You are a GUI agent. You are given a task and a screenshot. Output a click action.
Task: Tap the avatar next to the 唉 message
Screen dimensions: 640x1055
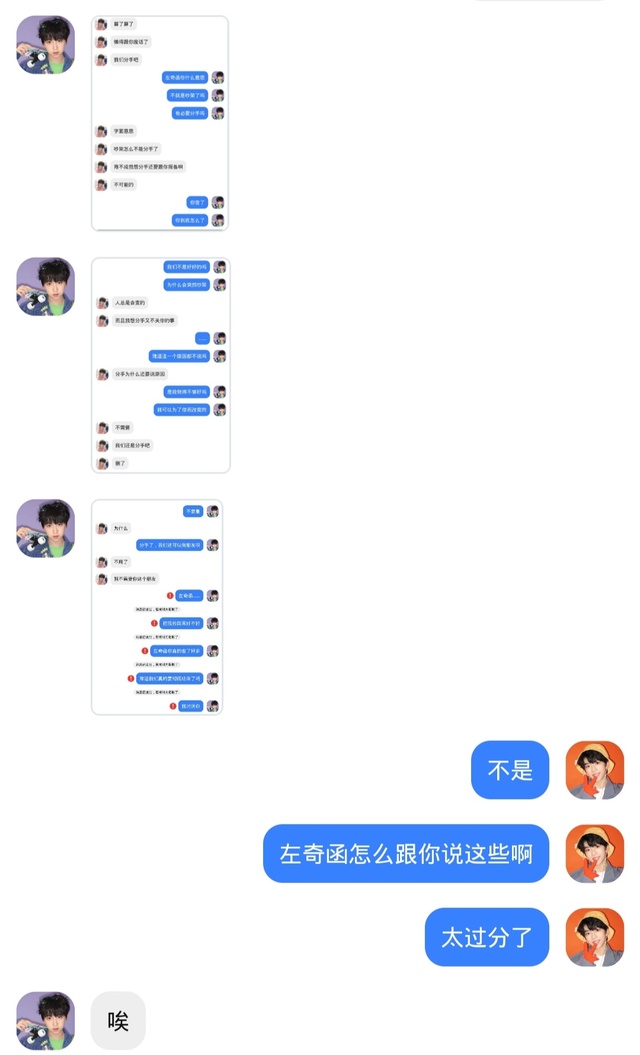click(x=46, y=1020)
